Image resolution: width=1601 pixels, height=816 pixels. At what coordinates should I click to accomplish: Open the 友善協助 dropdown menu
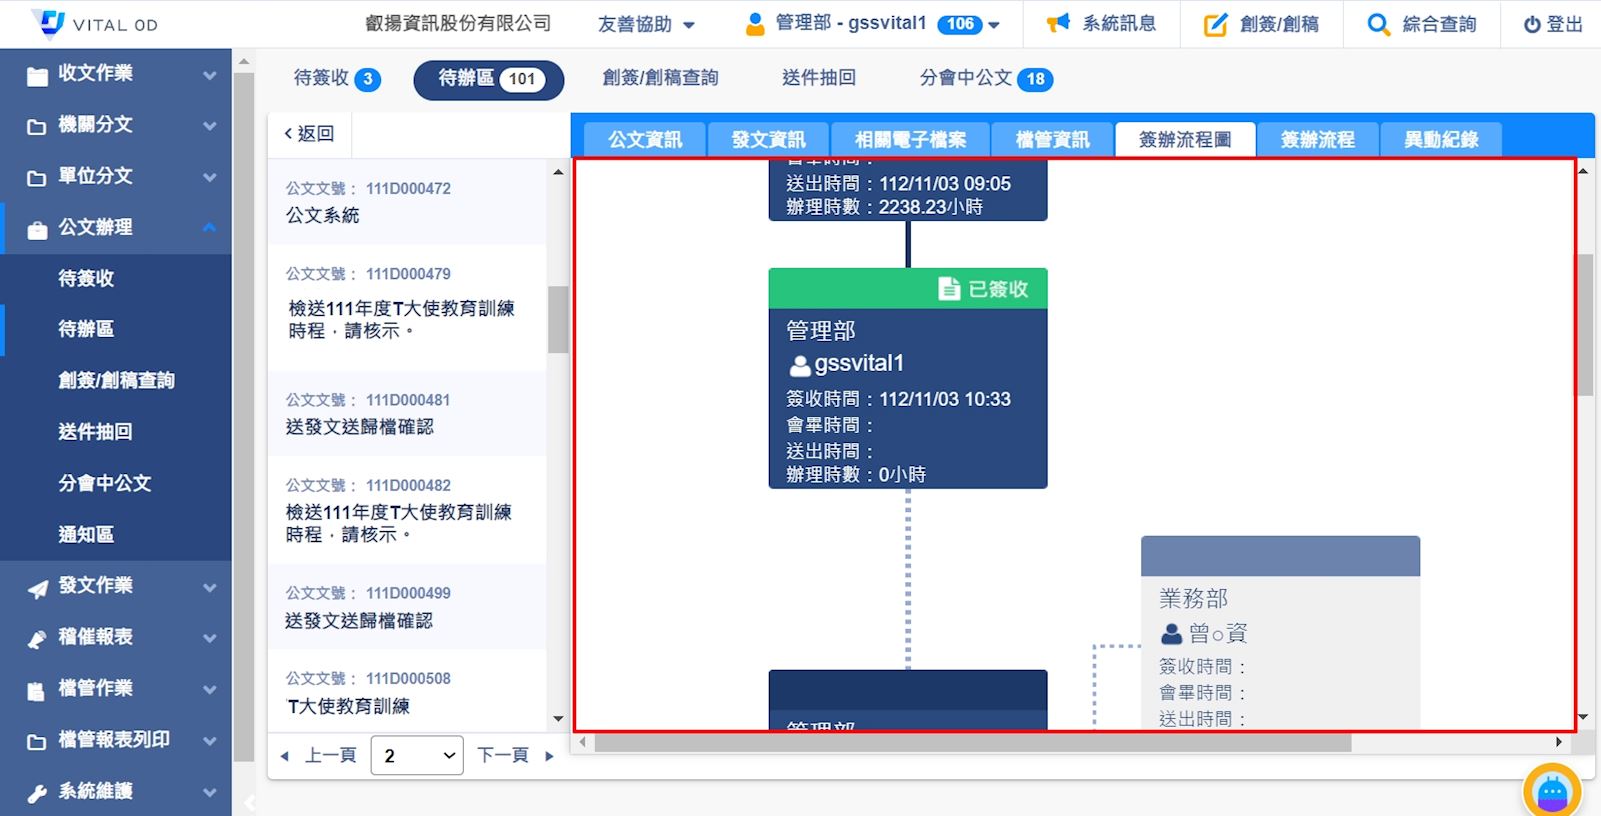click(646, 24)
